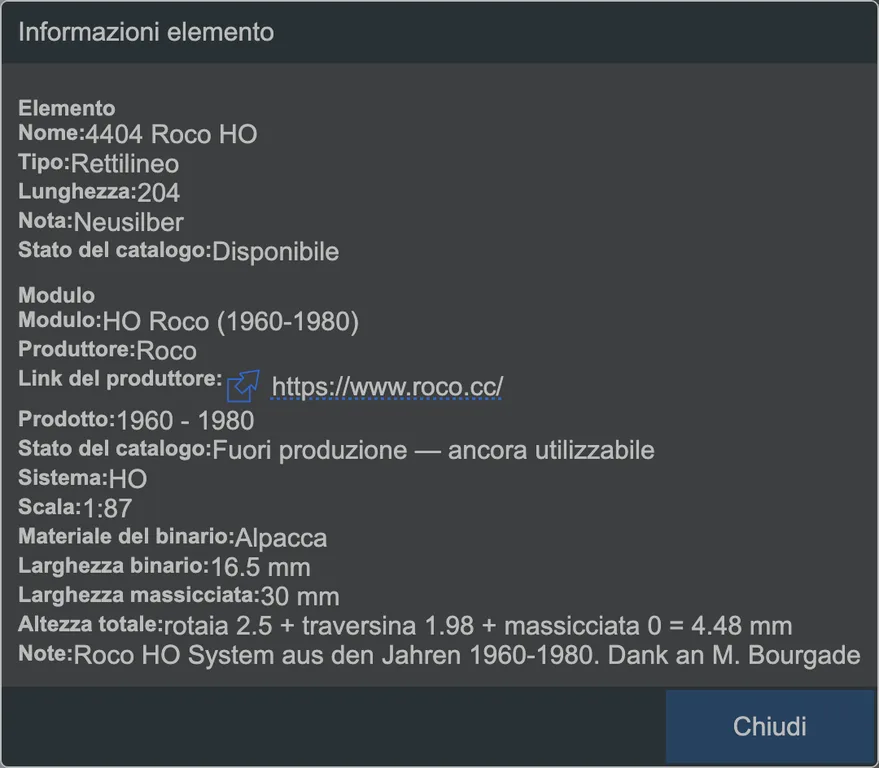
Task: Click the Nota value Neusilber
Action: [128, 222]
